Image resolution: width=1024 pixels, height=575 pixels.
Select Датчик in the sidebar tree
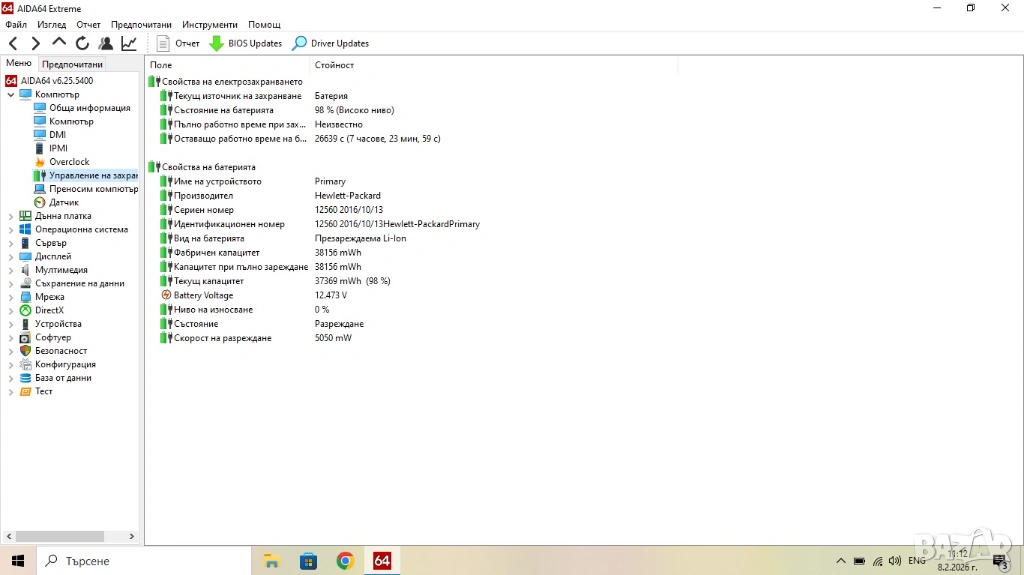64,202
